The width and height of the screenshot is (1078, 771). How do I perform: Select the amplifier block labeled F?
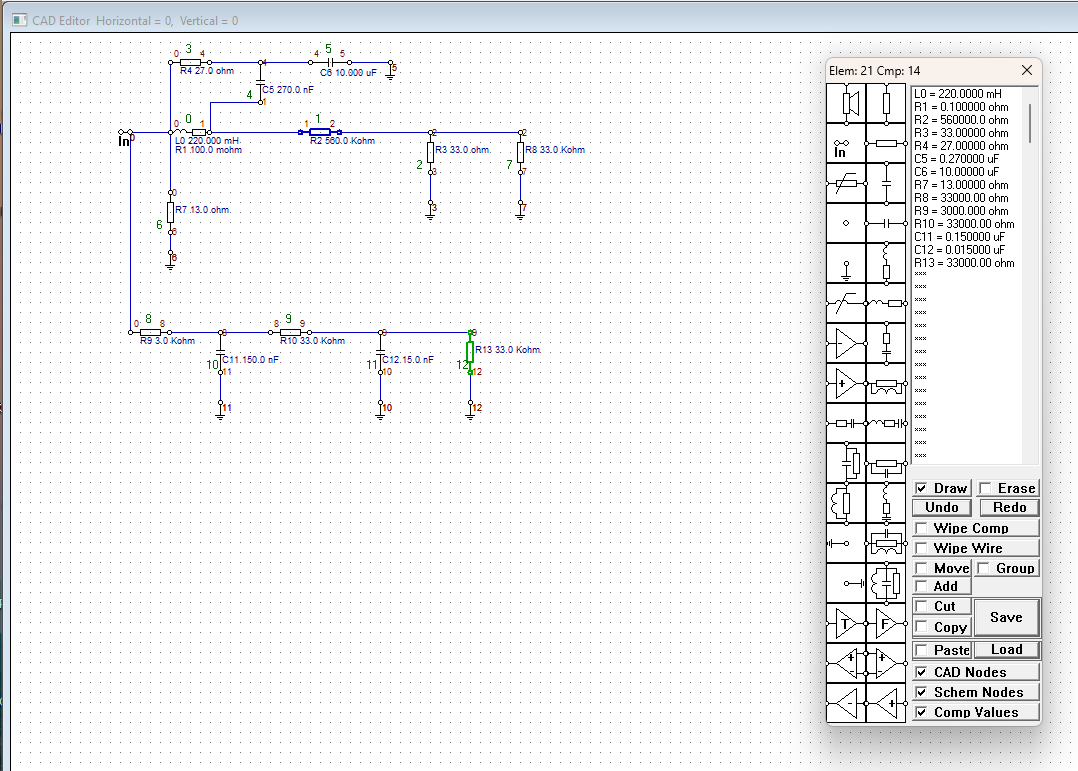tap(885, 625)
